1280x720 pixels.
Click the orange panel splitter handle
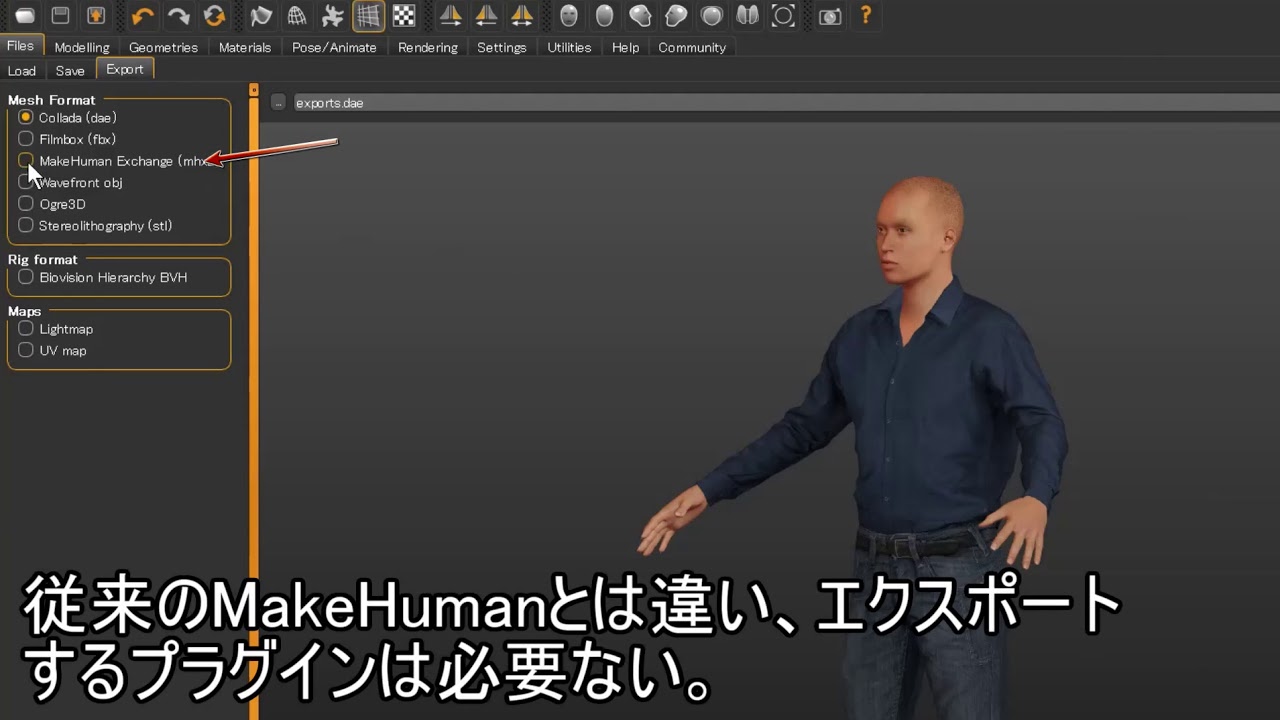click(253, 90)
